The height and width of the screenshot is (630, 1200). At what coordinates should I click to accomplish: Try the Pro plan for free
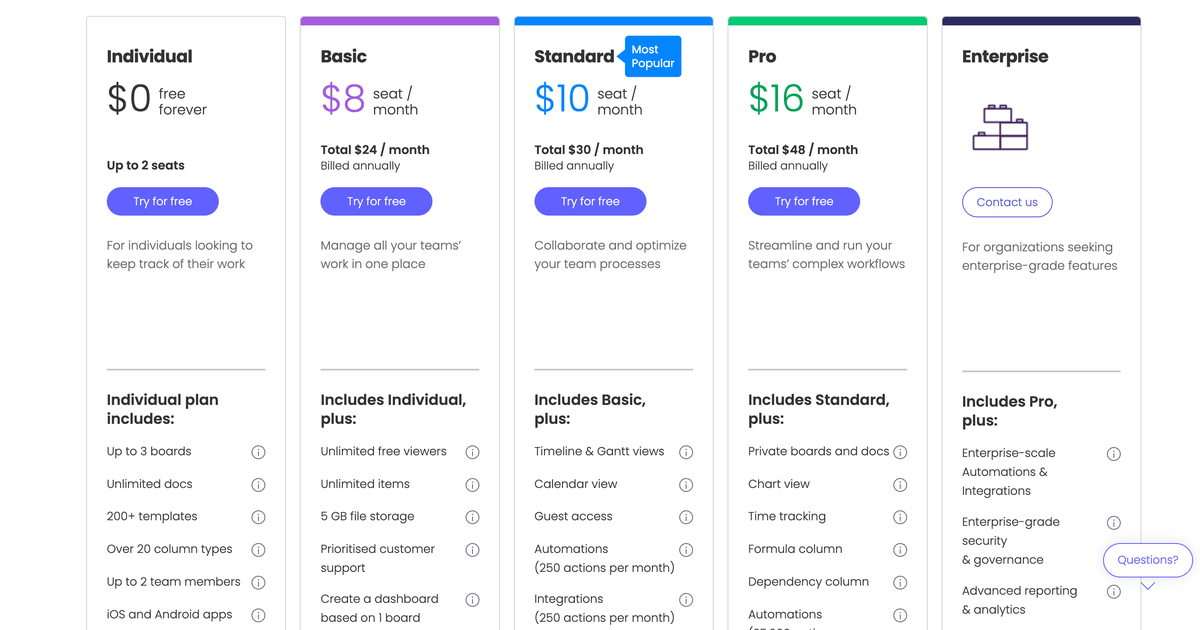coord(804,202)
